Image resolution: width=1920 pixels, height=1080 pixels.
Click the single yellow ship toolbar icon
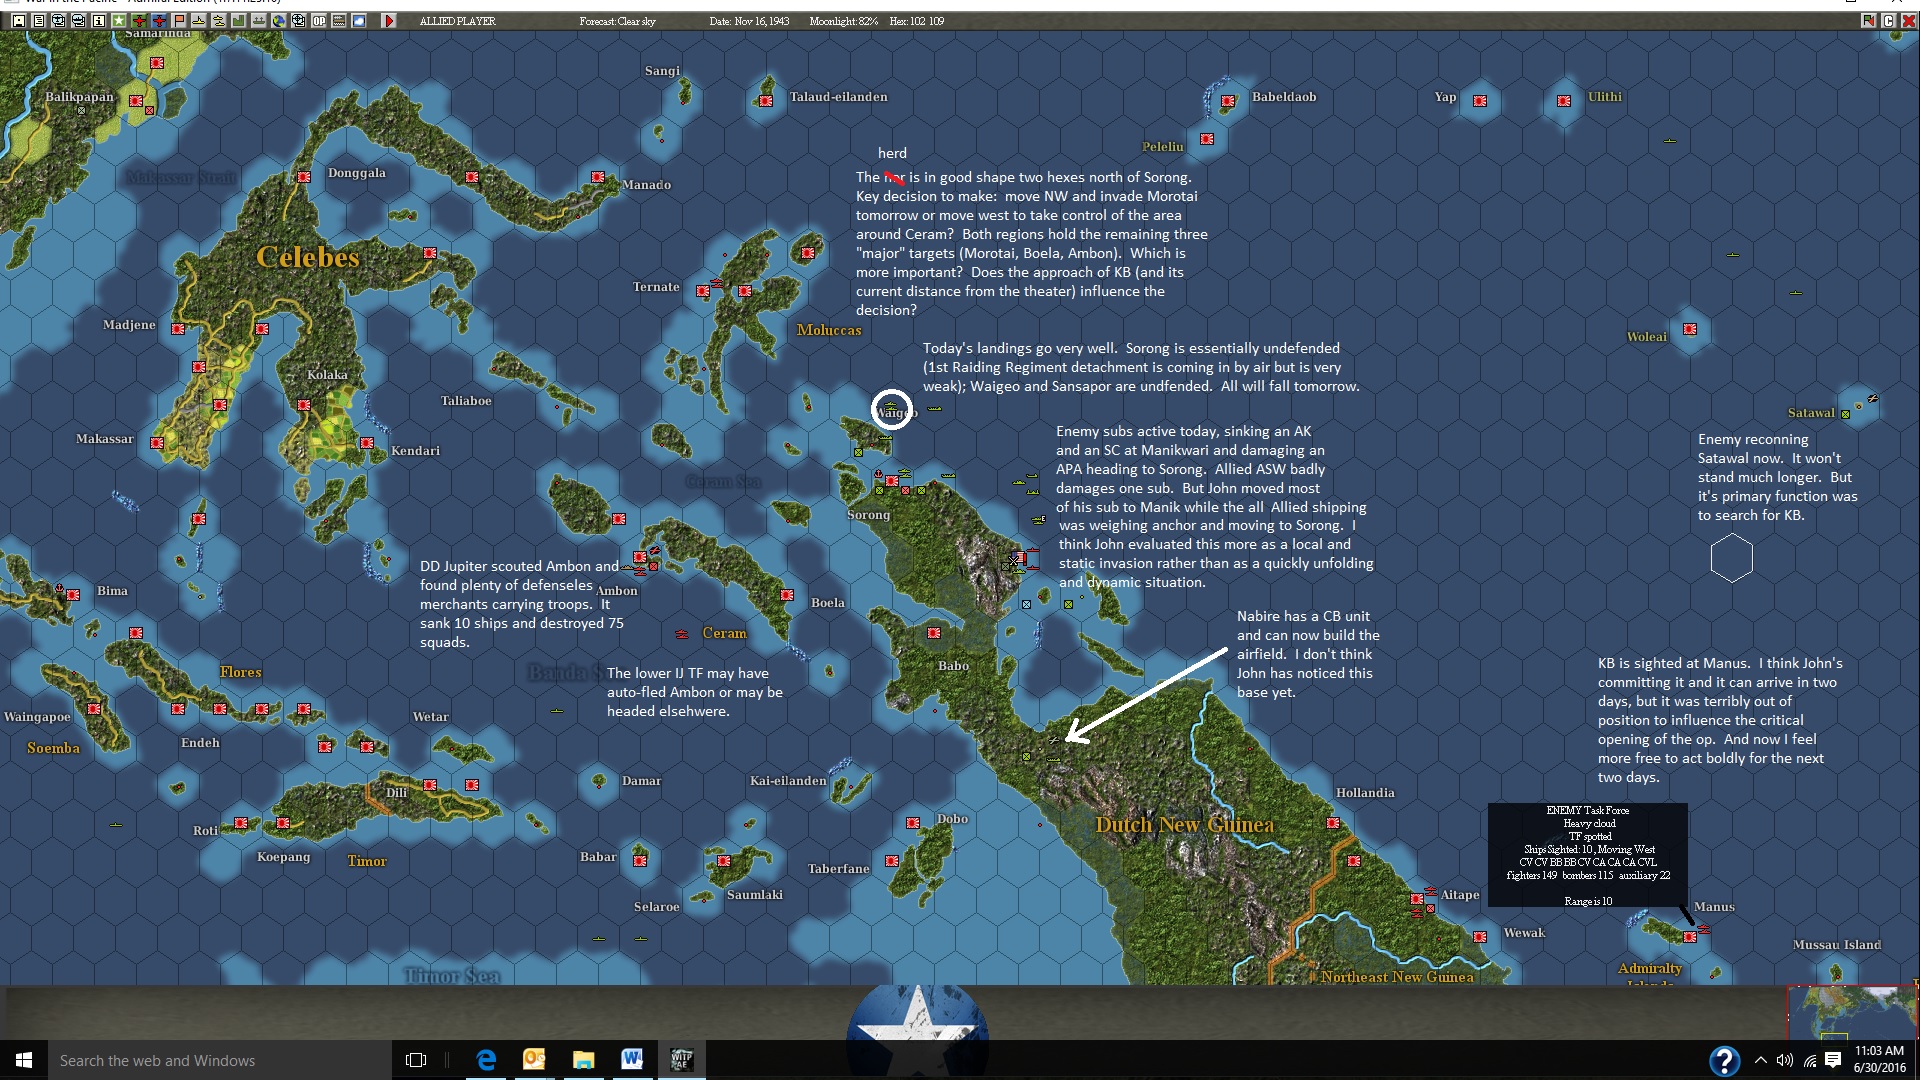point(199,20)
